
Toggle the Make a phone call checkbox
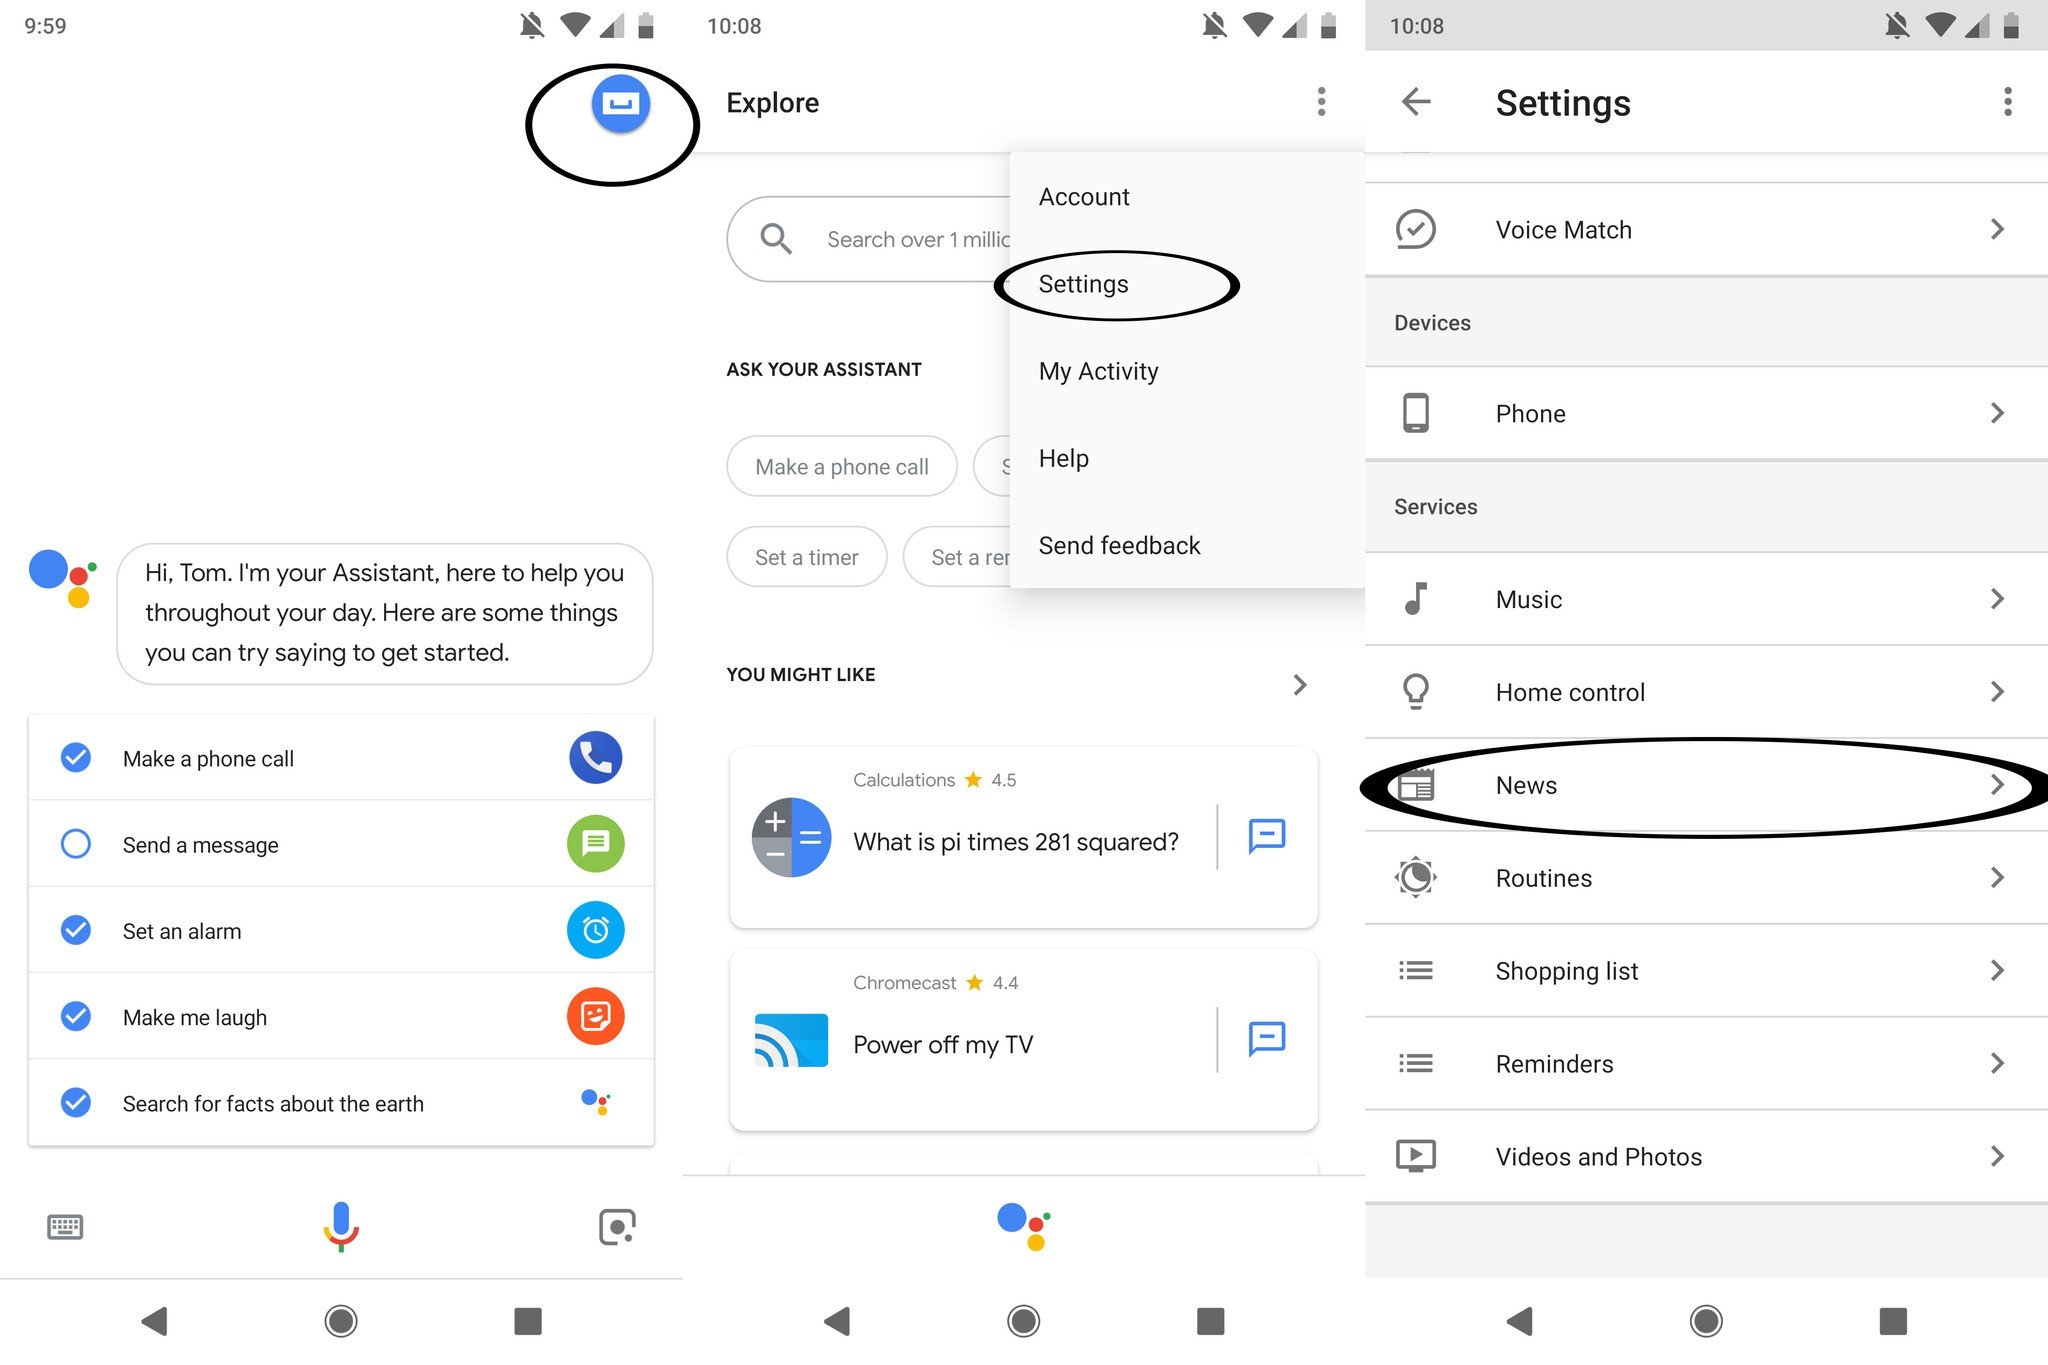click(76, 757)
